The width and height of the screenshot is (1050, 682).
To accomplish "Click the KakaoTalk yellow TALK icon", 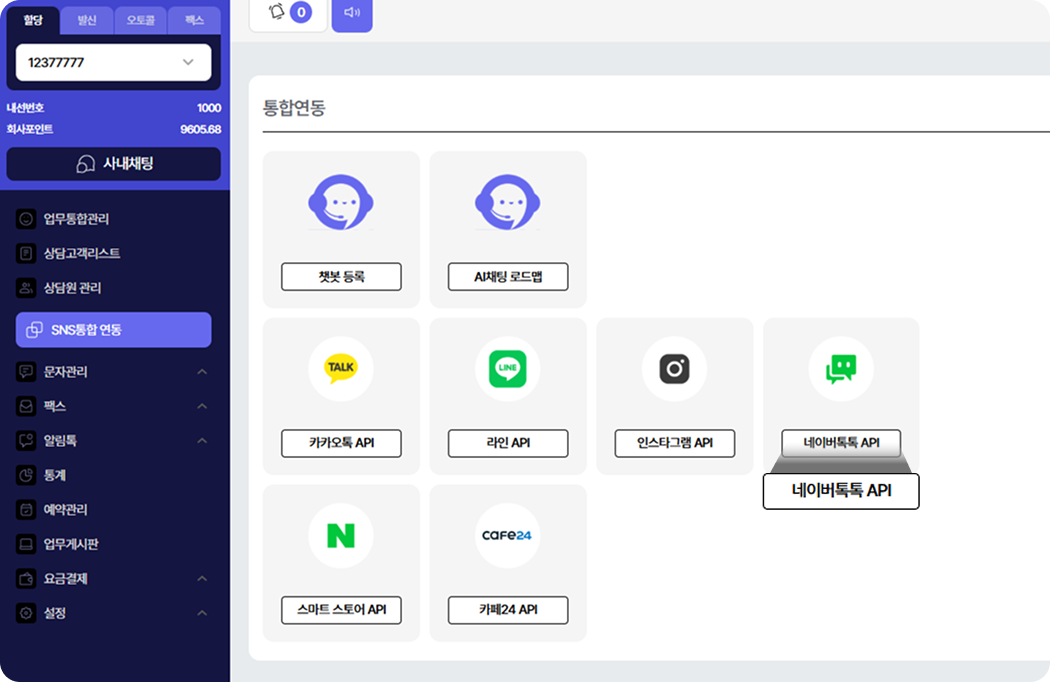I will coord(341,369).
